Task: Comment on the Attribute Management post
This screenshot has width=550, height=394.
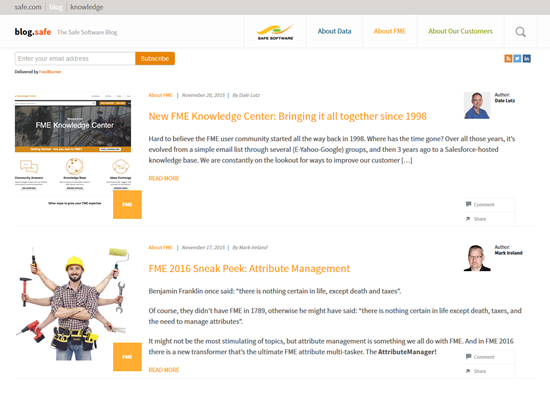Action: pos(480,357)
